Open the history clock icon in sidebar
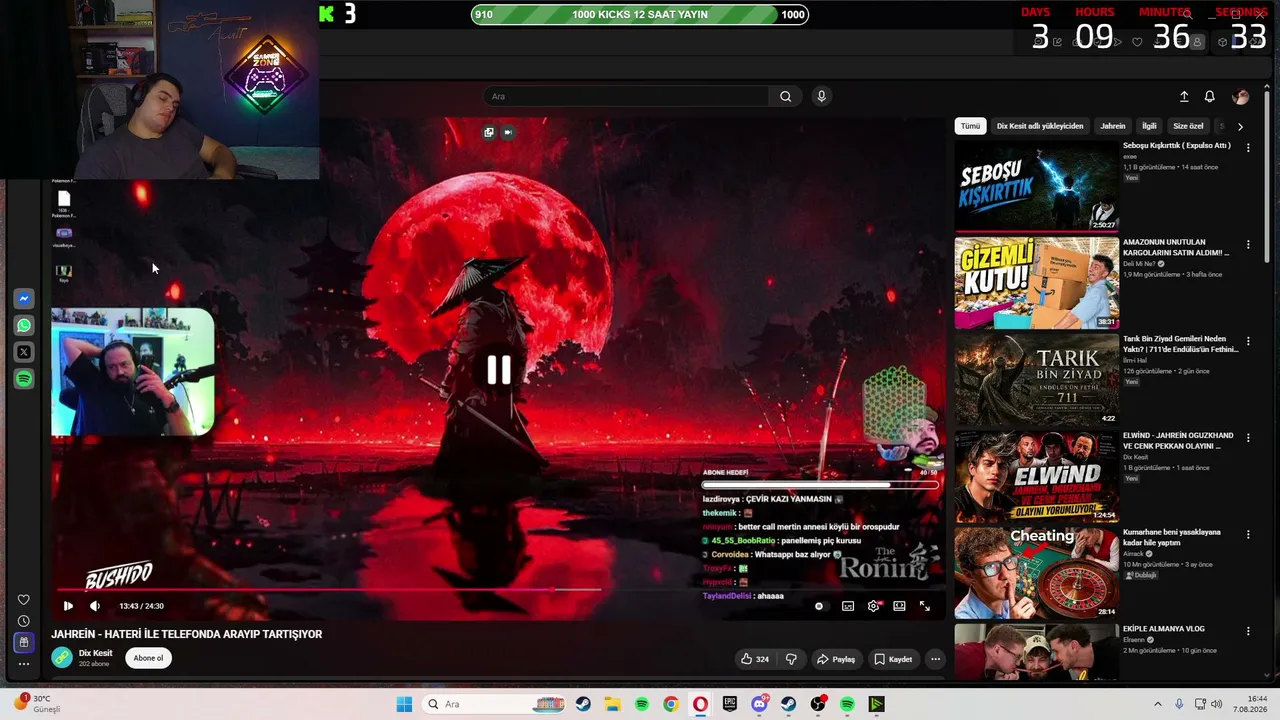Viewport: 1280px width, 720px height. [x=24, y=621]
